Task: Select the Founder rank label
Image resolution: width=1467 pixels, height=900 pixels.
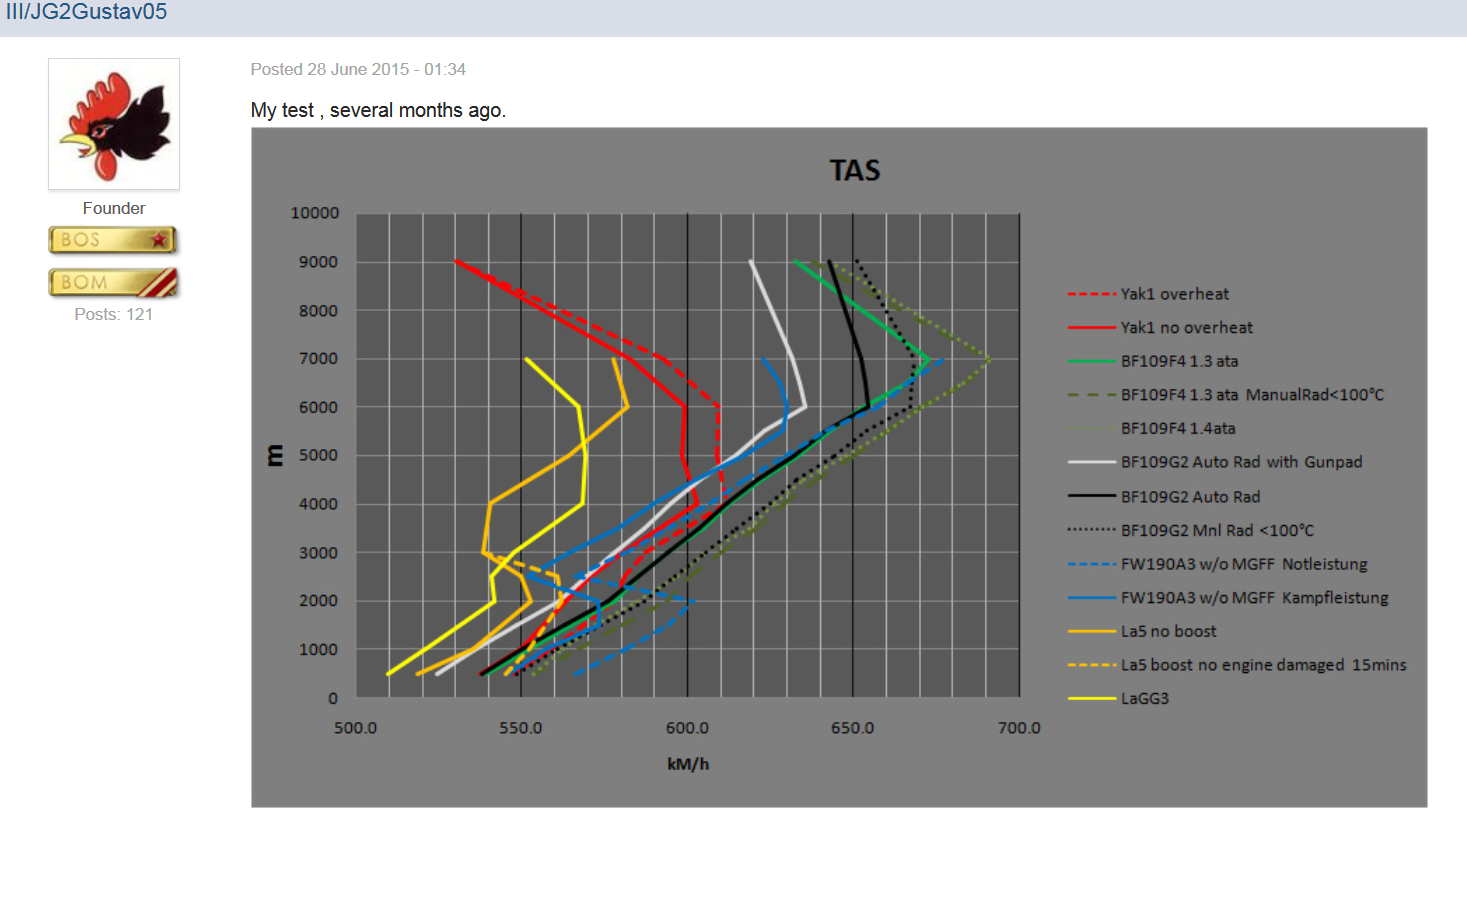Action: point(114,208)
